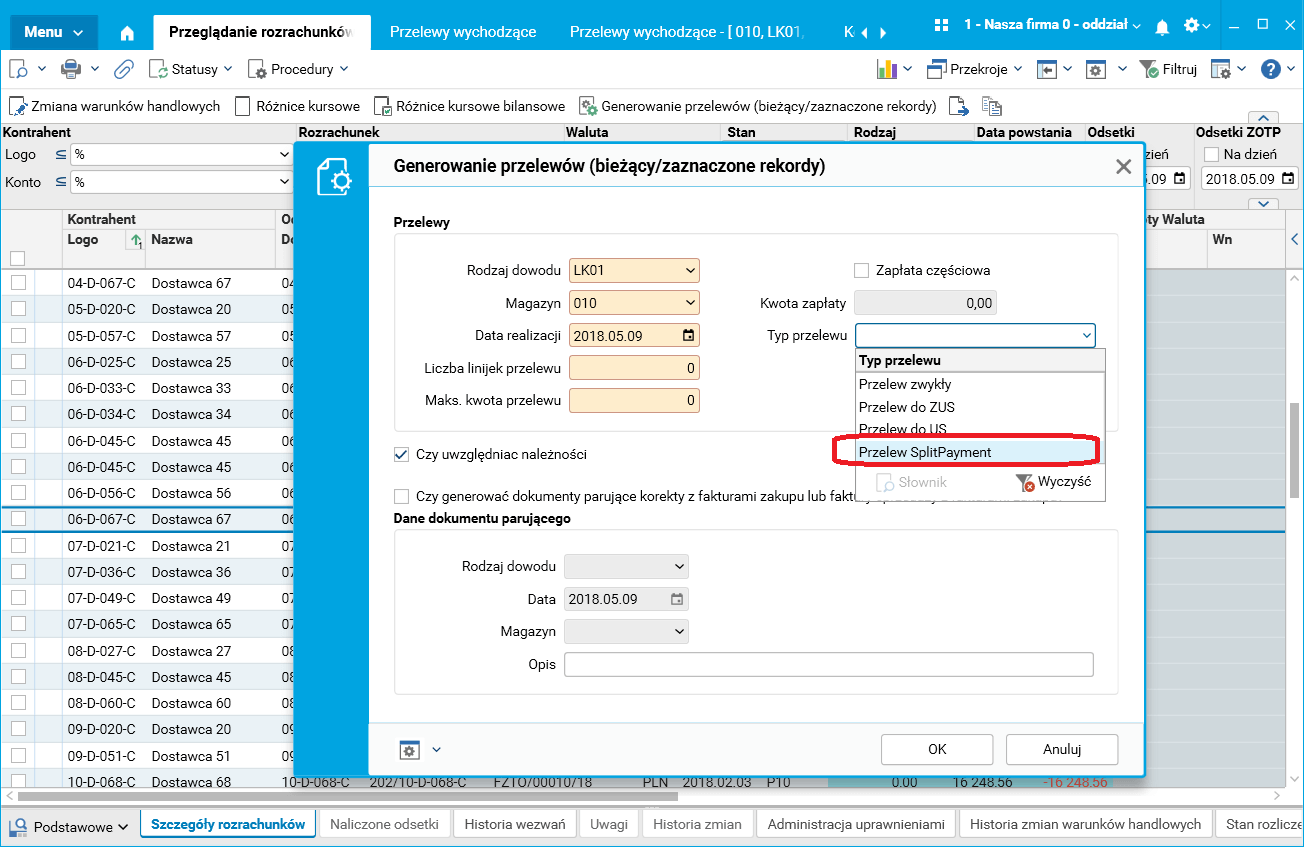
Task: Uncheck Czy uwzględniać należności
Action: click(401, 454)
